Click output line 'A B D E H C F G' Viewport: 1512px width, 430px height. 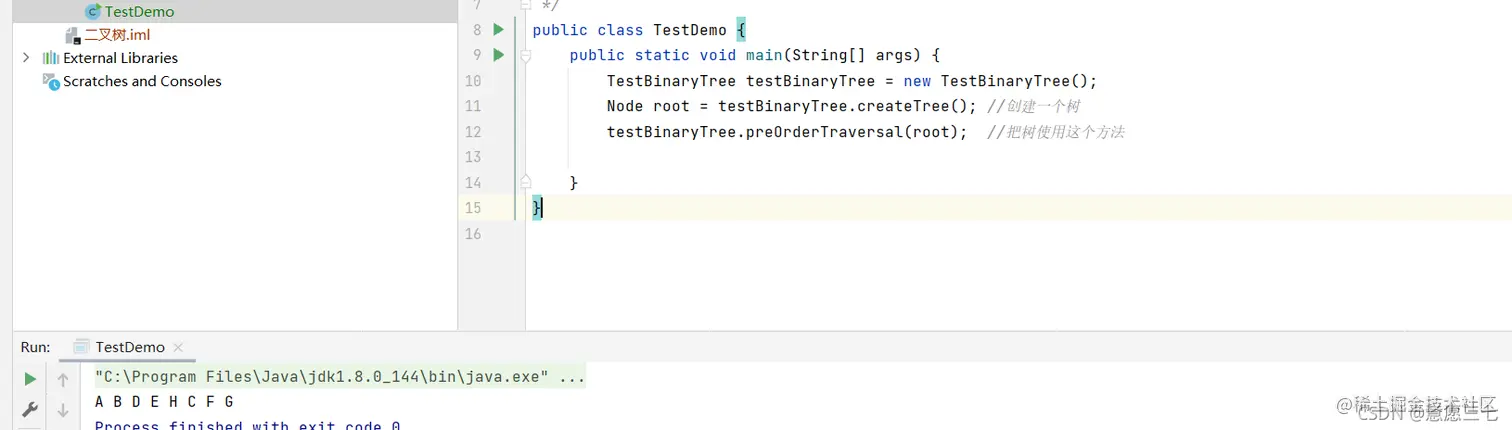(x=164, y=402)
